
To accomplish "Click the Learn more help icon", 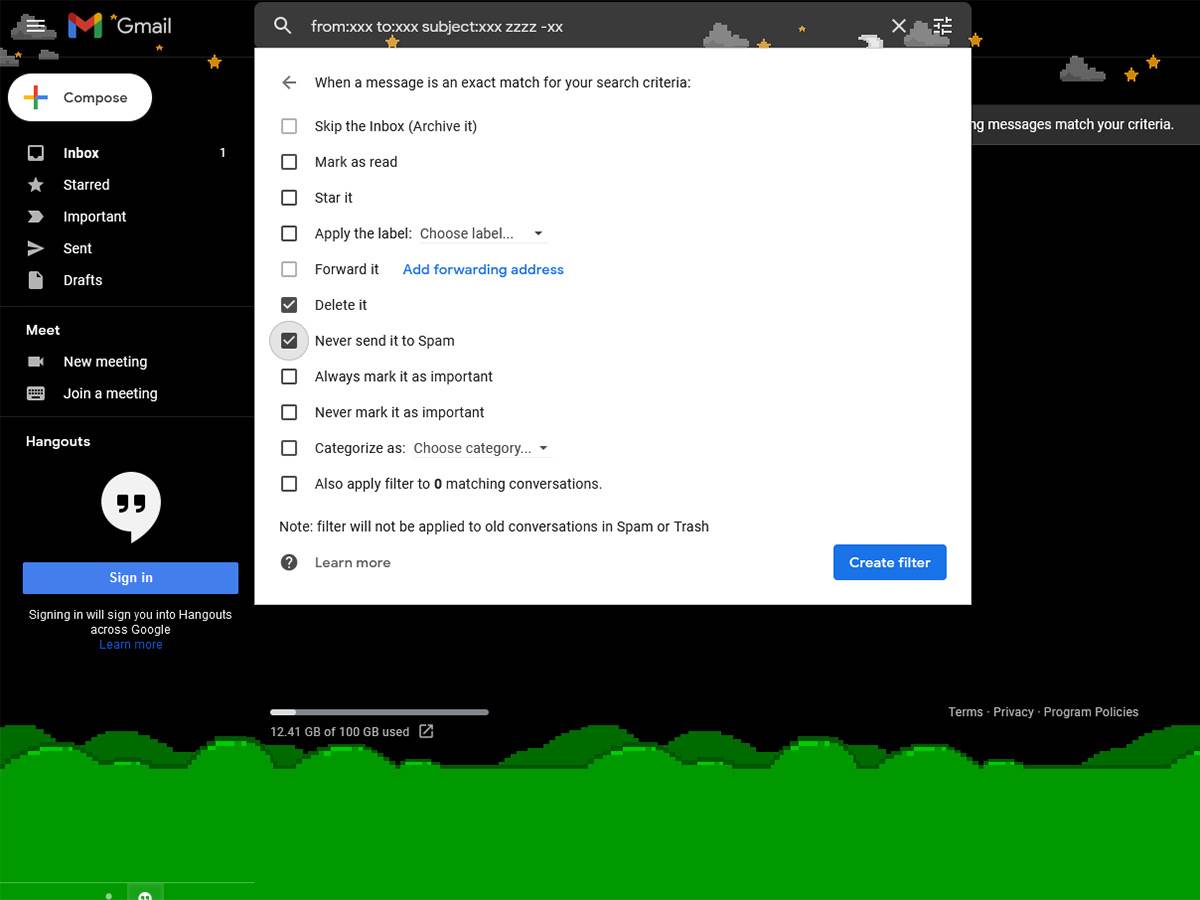I will click(289, 562).
